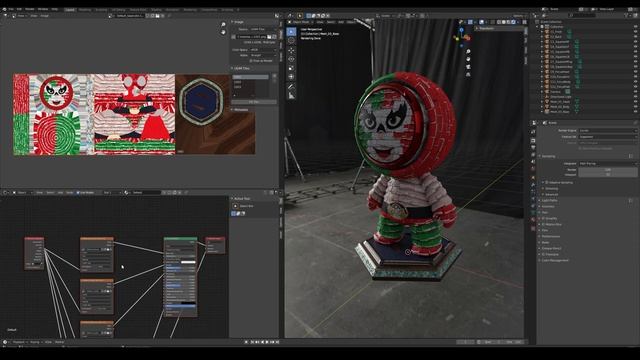Hide Camera using its eye icon
This screenshot has width=640, height=360.
635,92
